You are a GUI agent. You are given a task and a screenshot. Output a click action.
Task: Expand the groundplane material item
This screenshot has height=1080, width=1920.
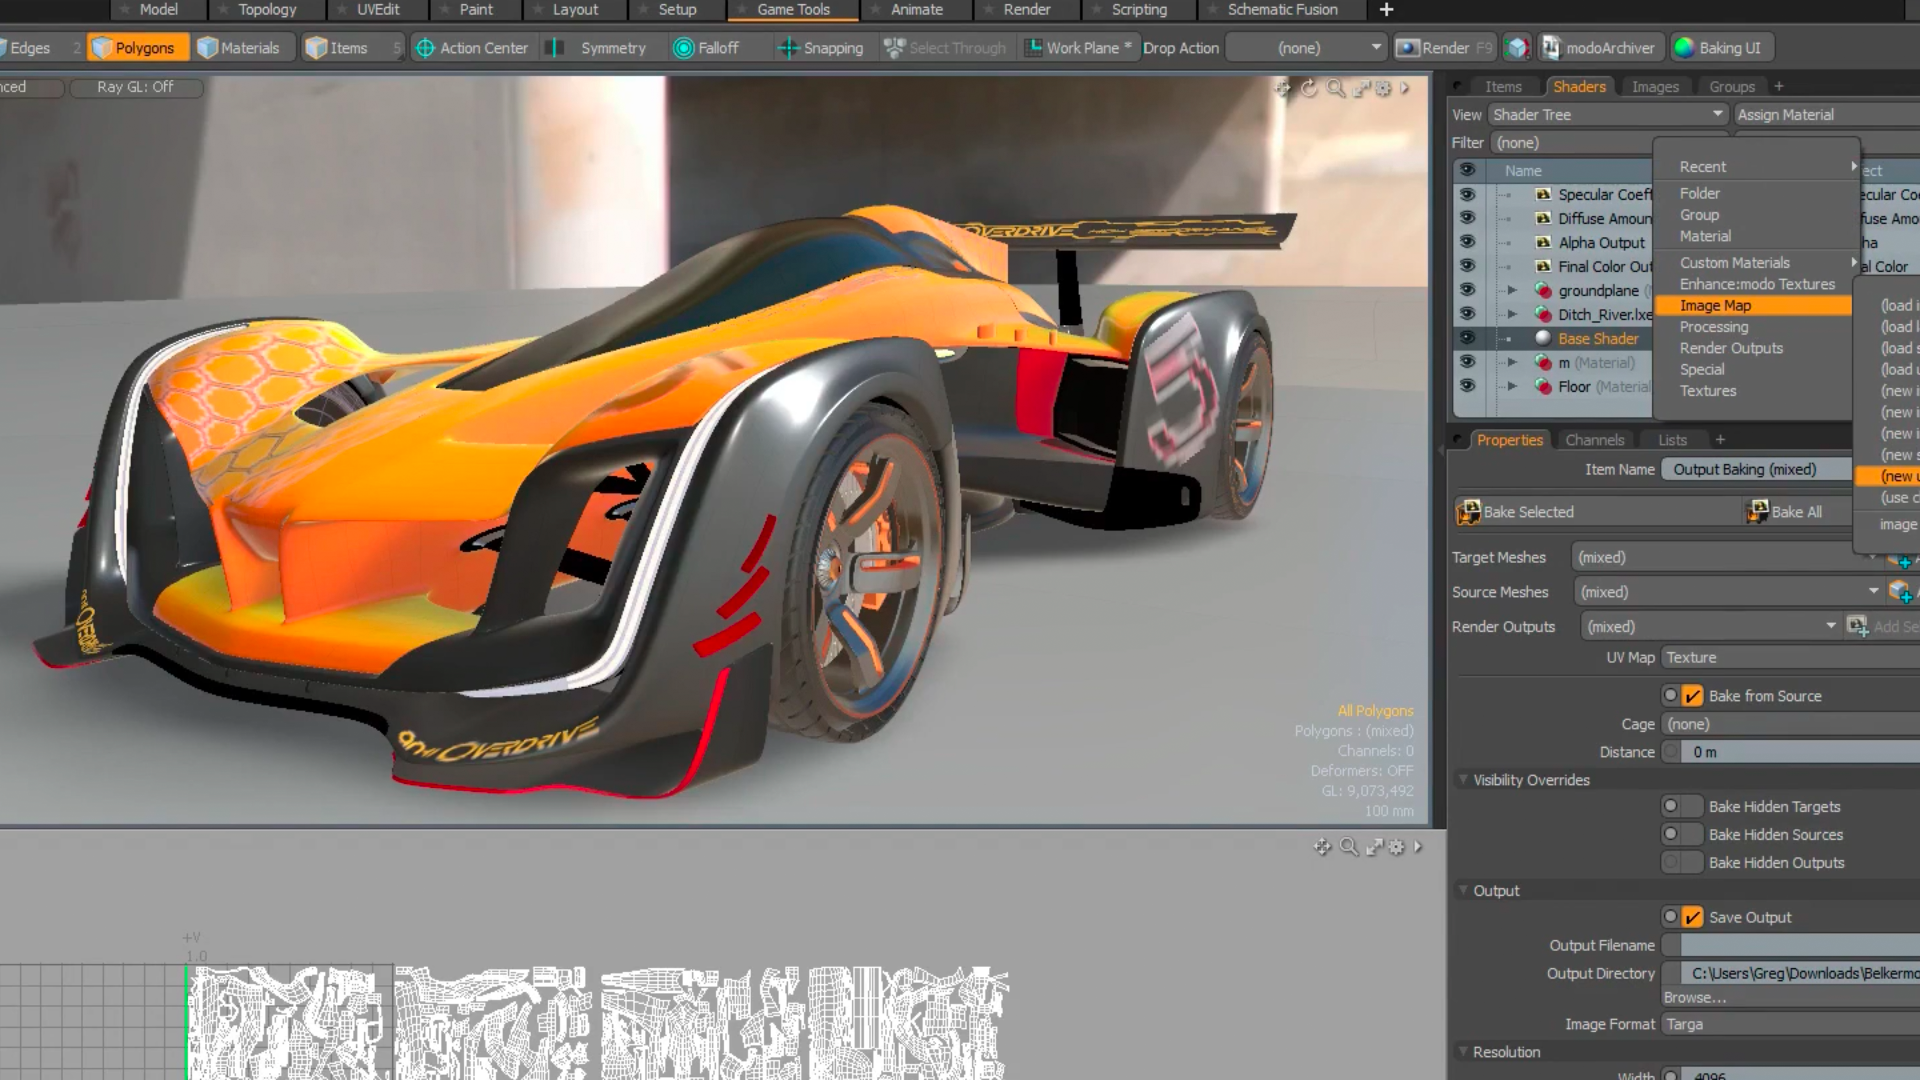[1512, 290]
